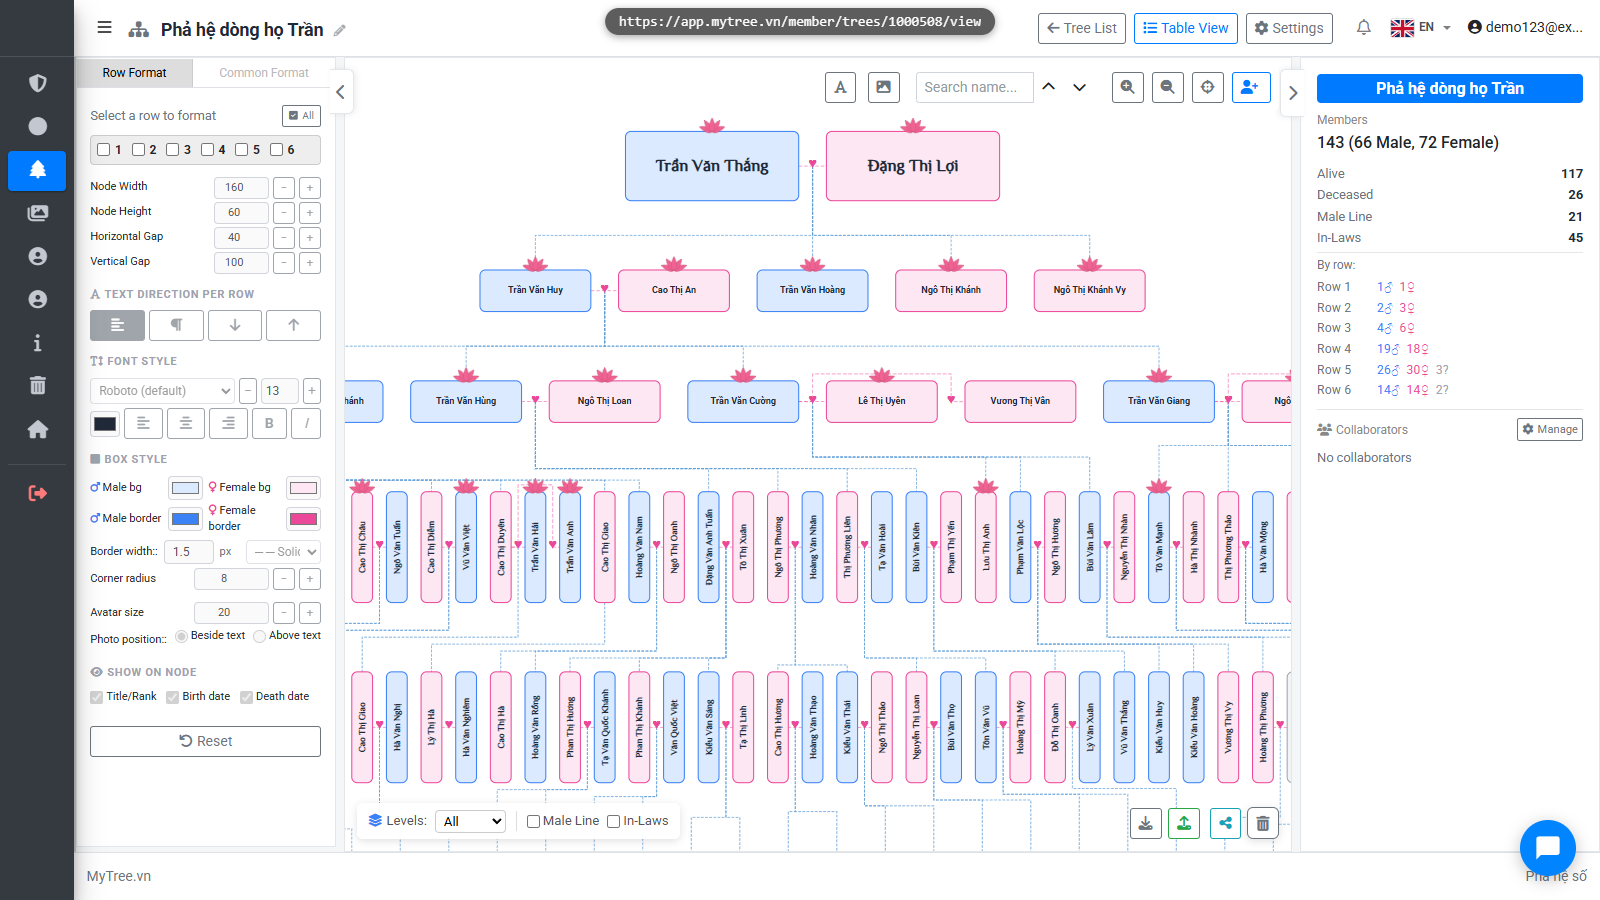Toggle bold font style
The height and width of the screenshot is (900, 1600).
click(269, 423)
